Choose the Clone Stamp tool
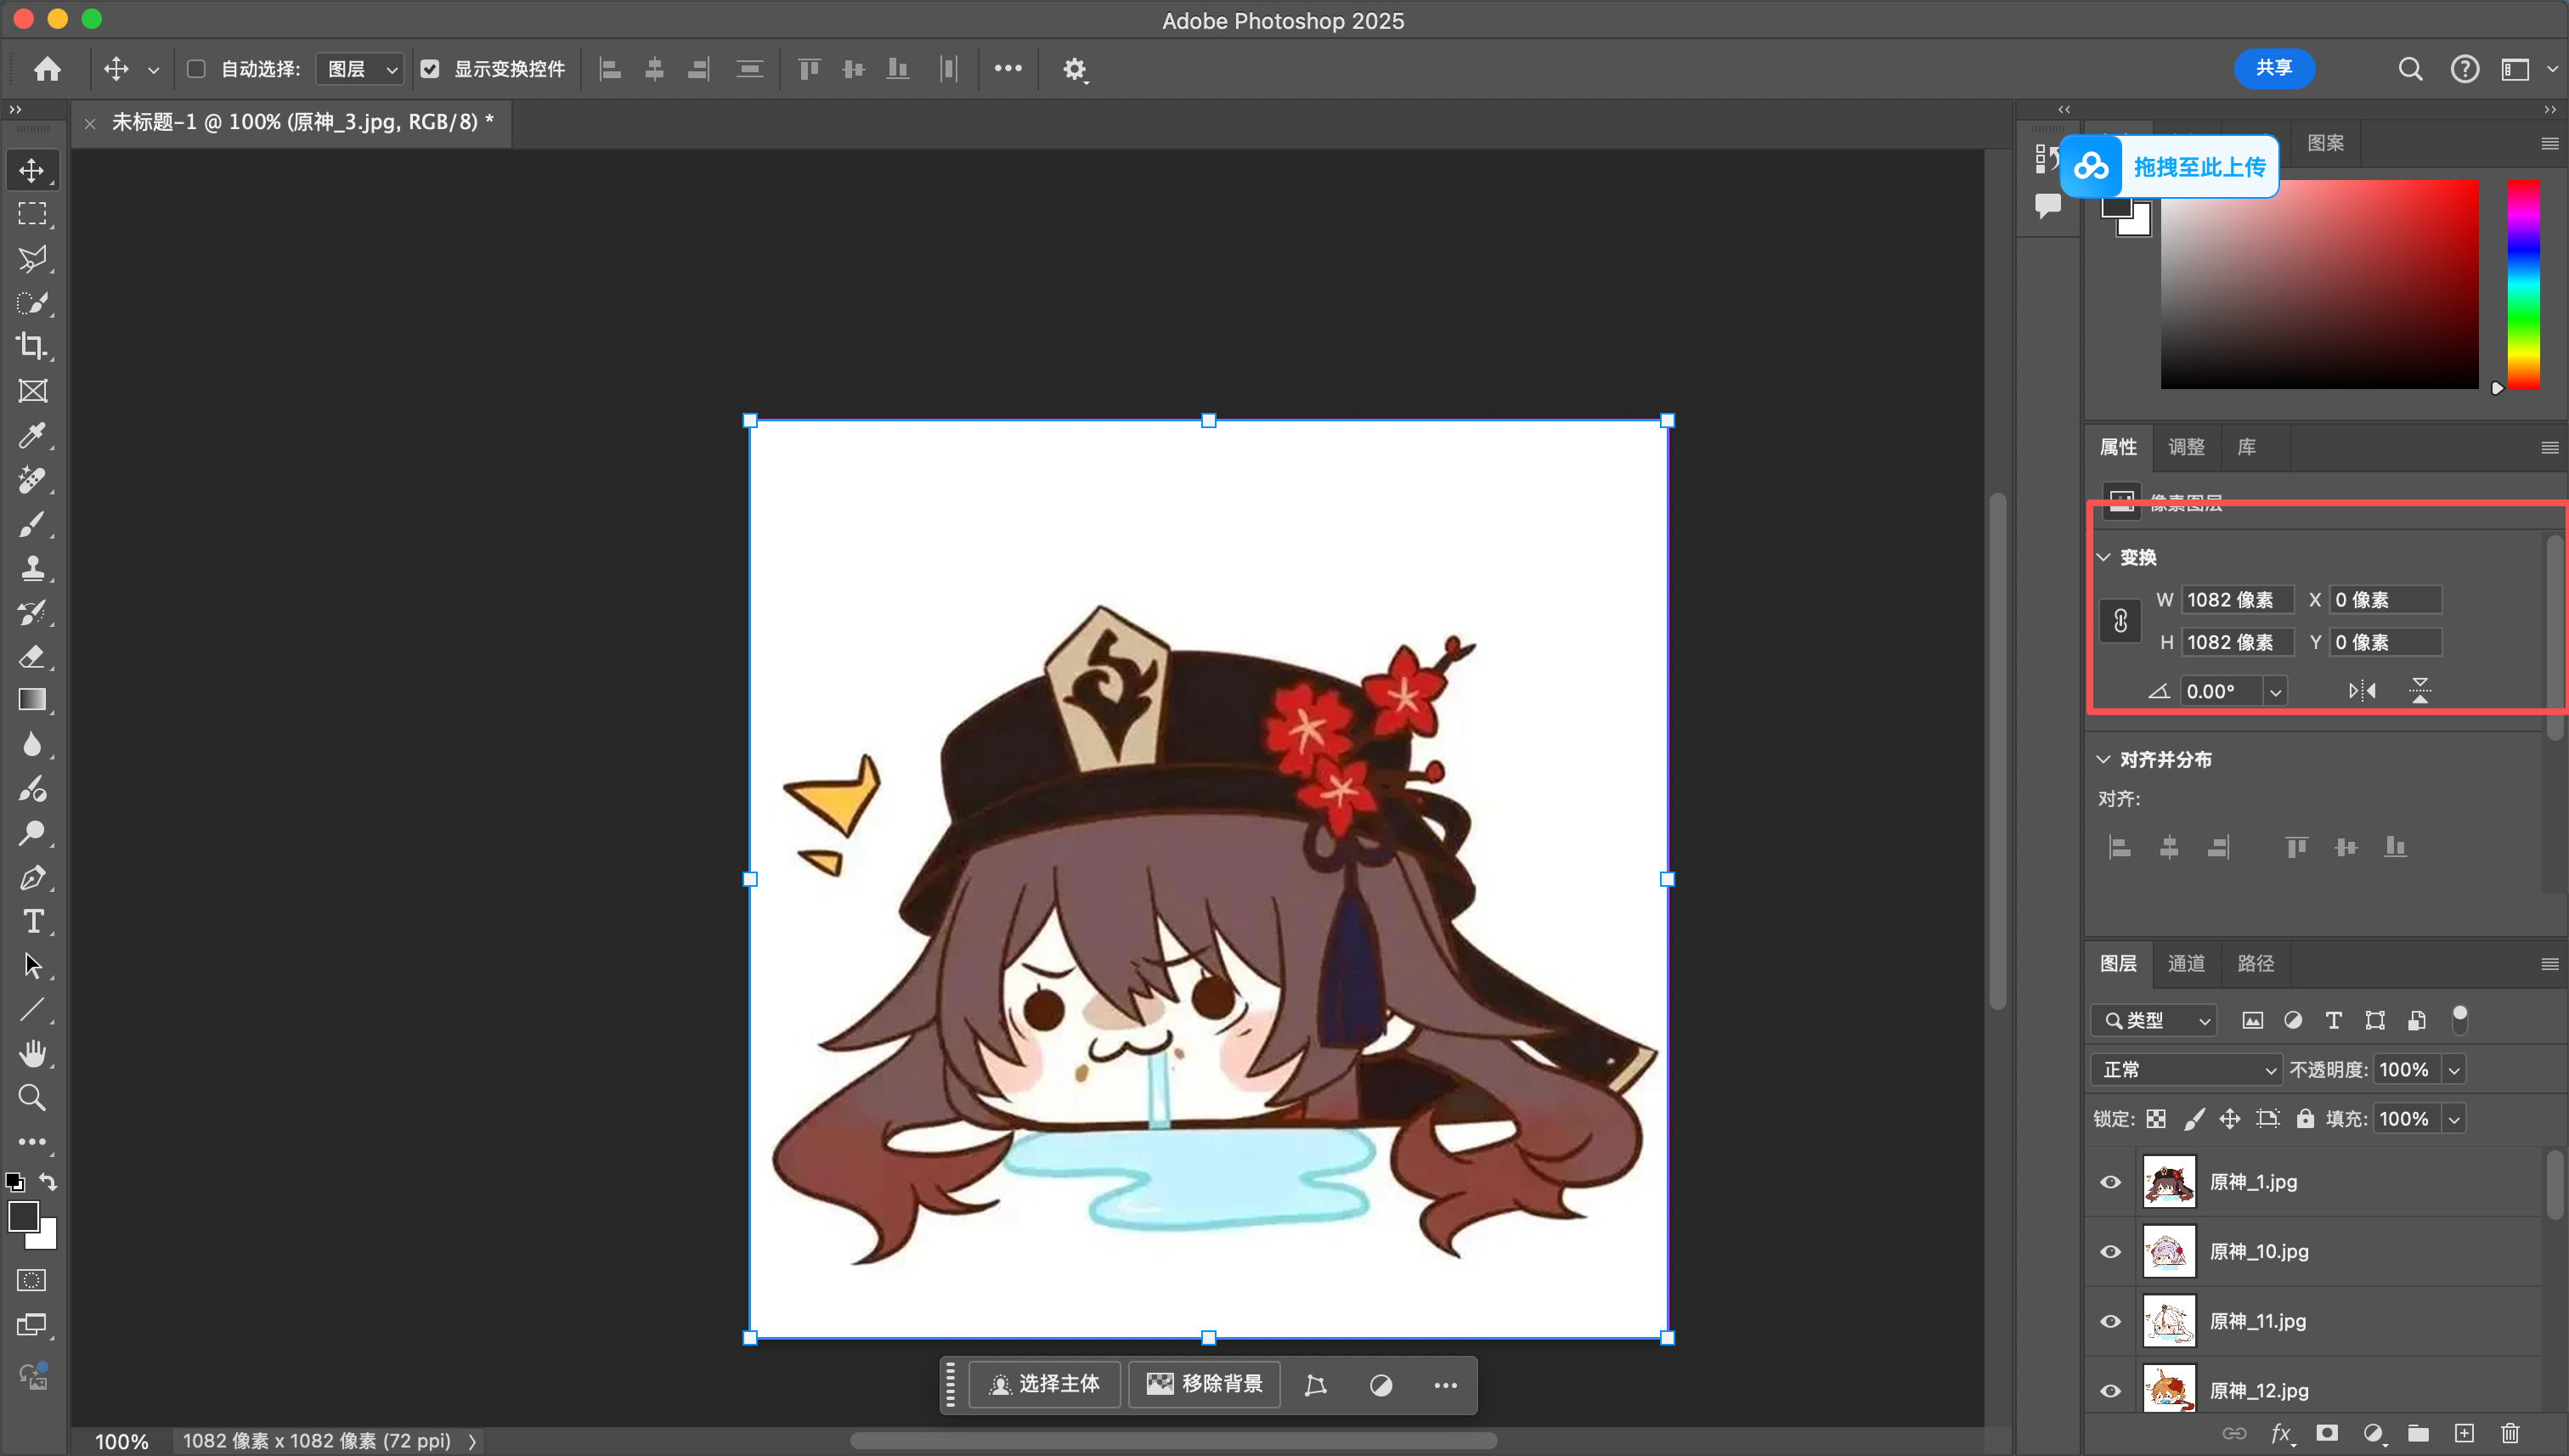 click(32, 568)
